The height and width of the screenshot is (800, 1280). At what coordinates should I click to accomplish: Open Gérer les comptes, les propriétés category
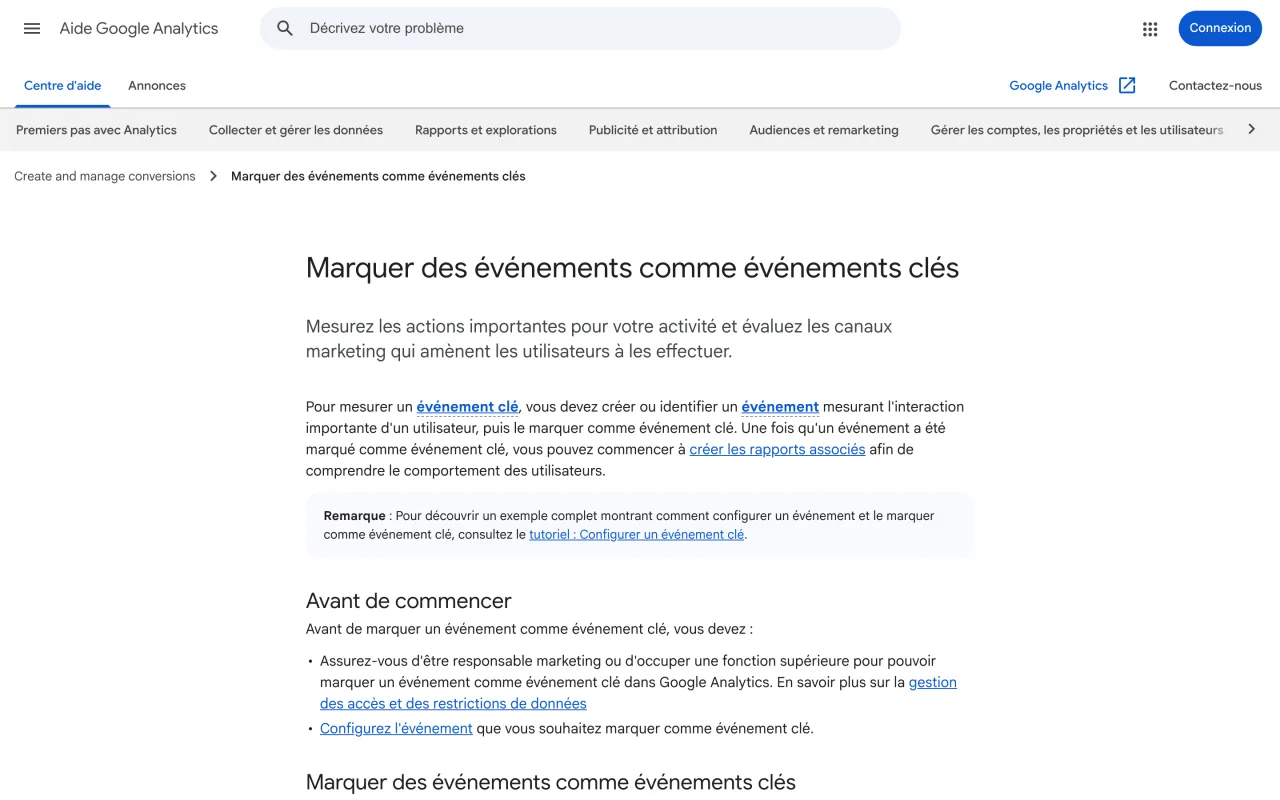click(1077, 130)
